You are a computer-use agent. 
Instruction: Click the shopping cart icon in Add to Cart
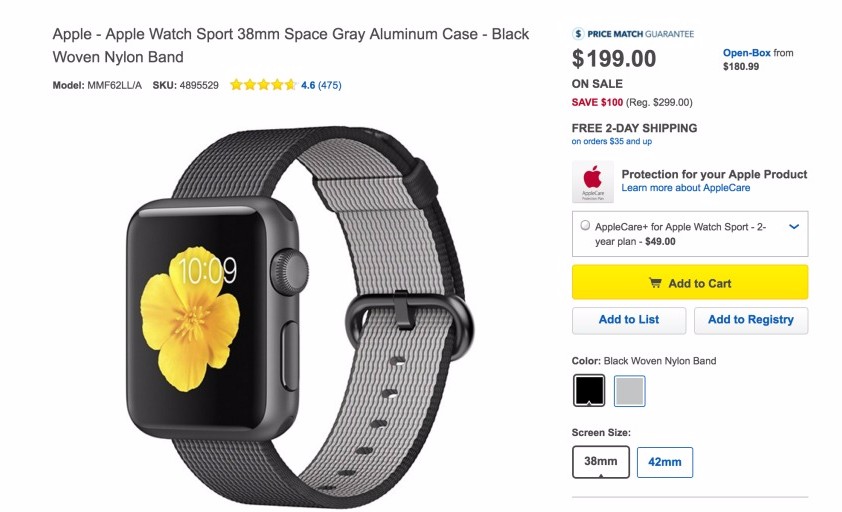[x=655, y=283]
